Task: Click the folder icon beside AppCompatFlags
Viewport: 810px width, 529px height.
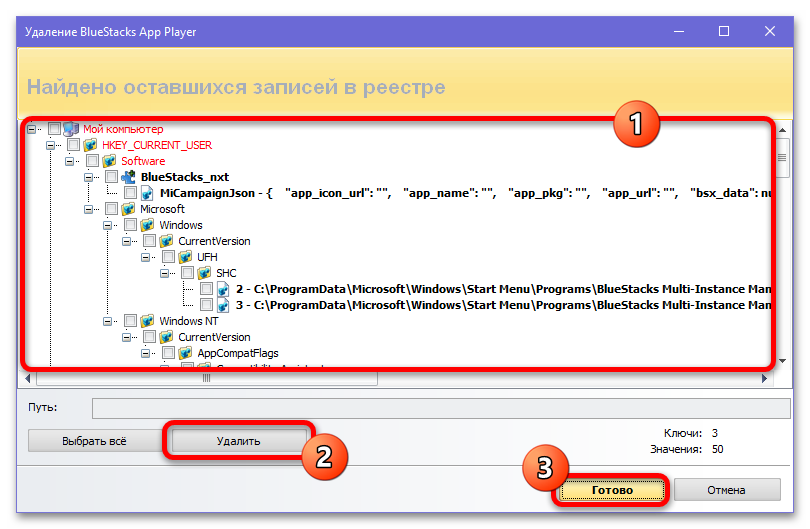Action: 185,353
